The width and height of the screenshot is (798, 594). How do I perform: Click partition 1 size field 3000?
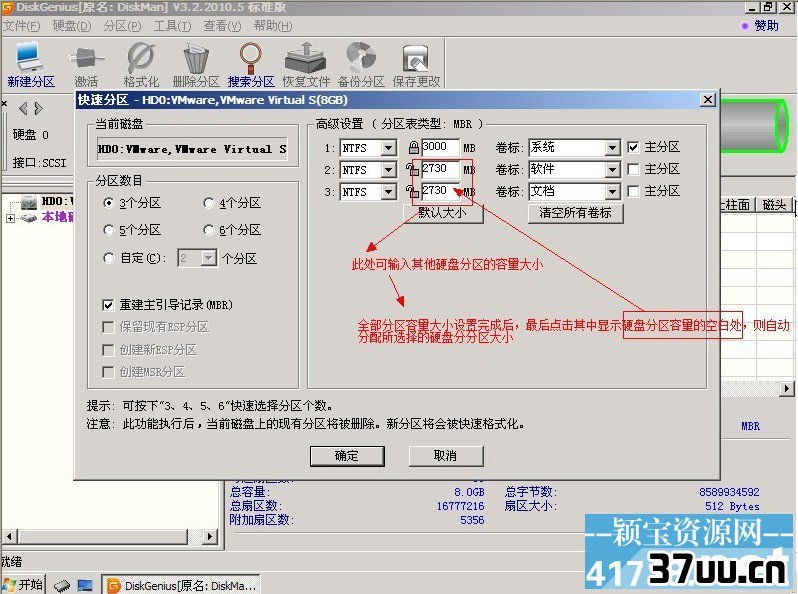(x=440, y=147)
